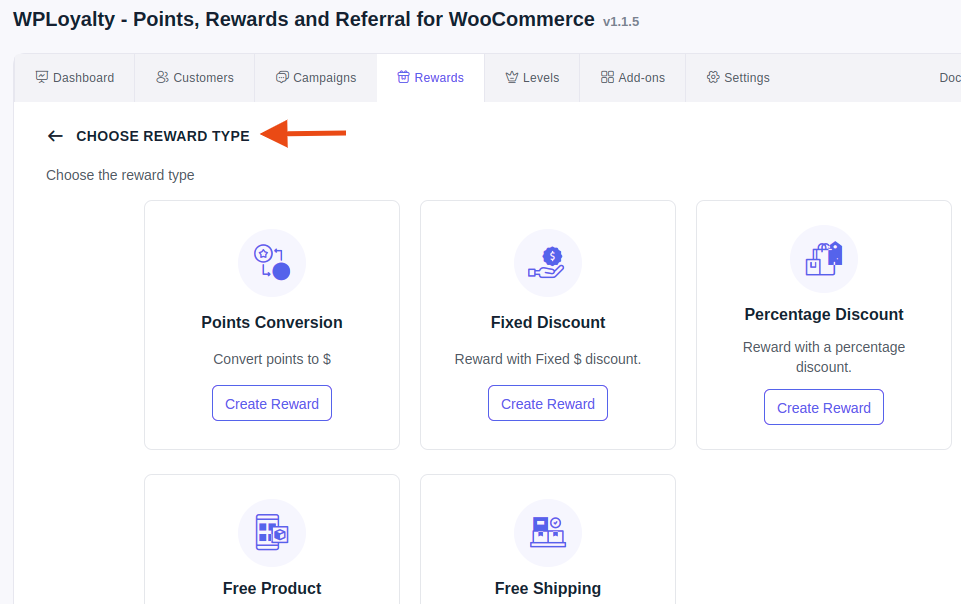The height and width of the screenshot is (604, 961).
Task: Click the Points Conversion card icon
Action: click(x=272, y=263)
